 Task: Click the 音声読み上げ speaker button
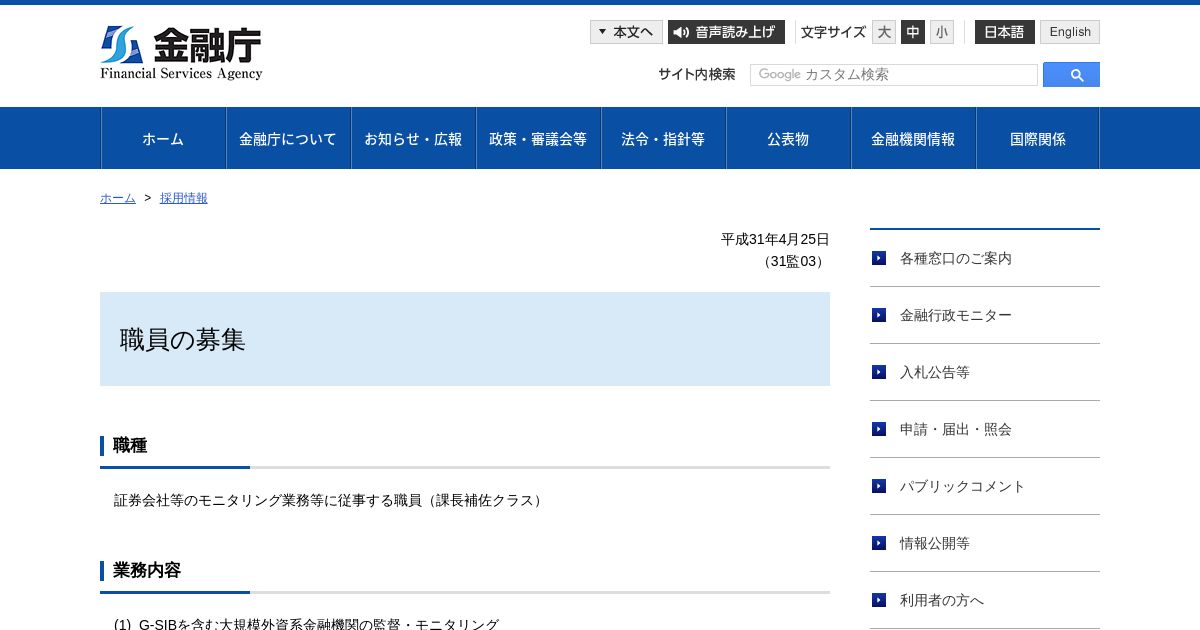point(726,32)
